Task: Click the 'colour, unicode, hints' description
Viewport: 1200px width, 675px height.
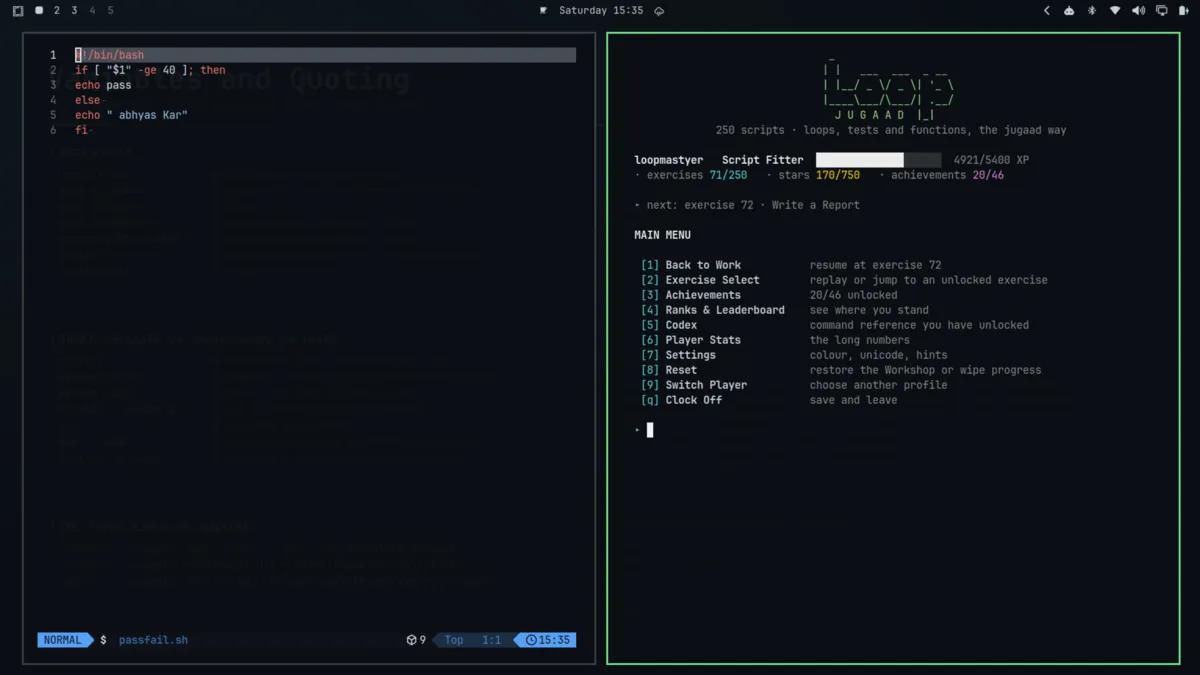Action: [878, 355]
